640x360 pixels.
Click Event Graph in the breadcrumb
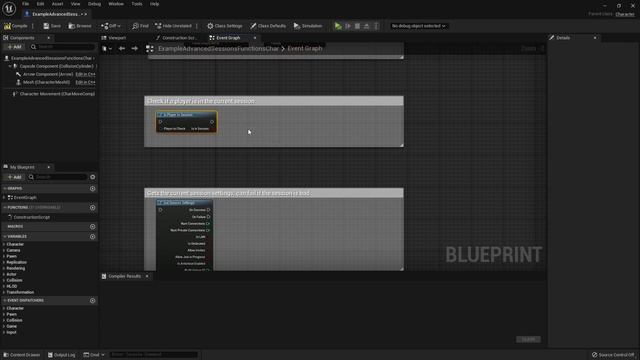304,49
